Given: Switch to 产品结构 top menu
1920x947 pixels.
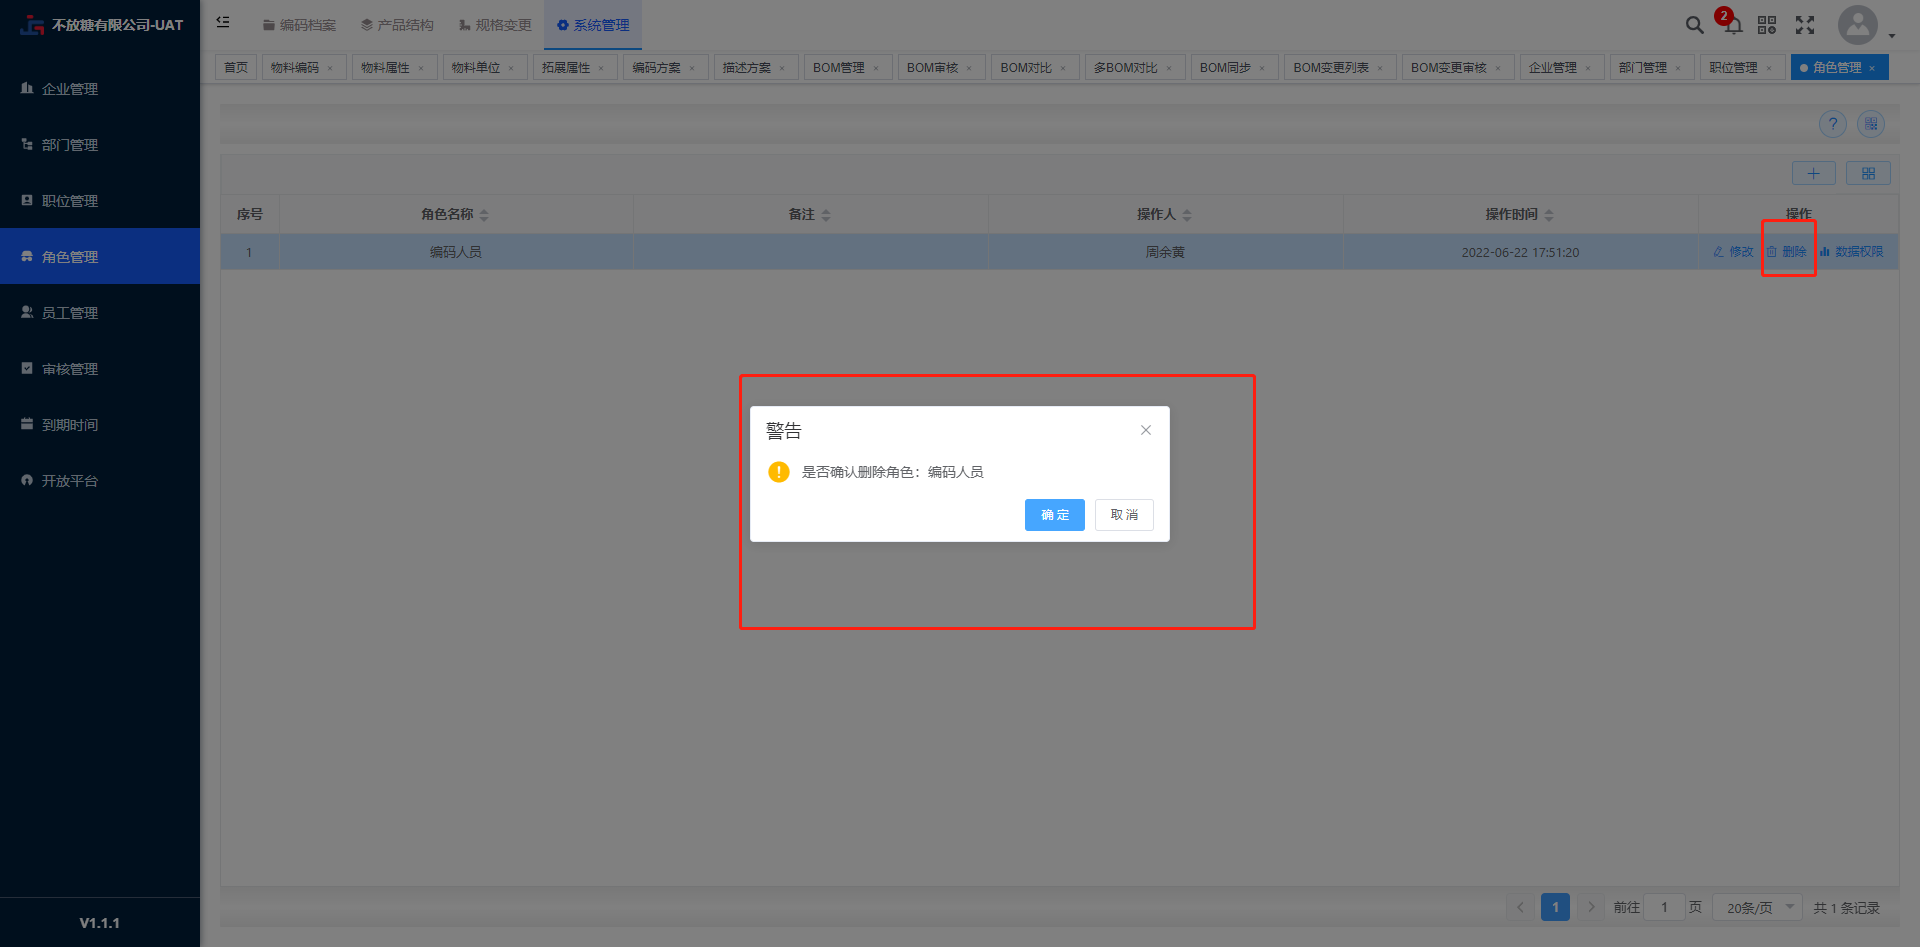Looking at the screenshot, I should coord(397,25).
